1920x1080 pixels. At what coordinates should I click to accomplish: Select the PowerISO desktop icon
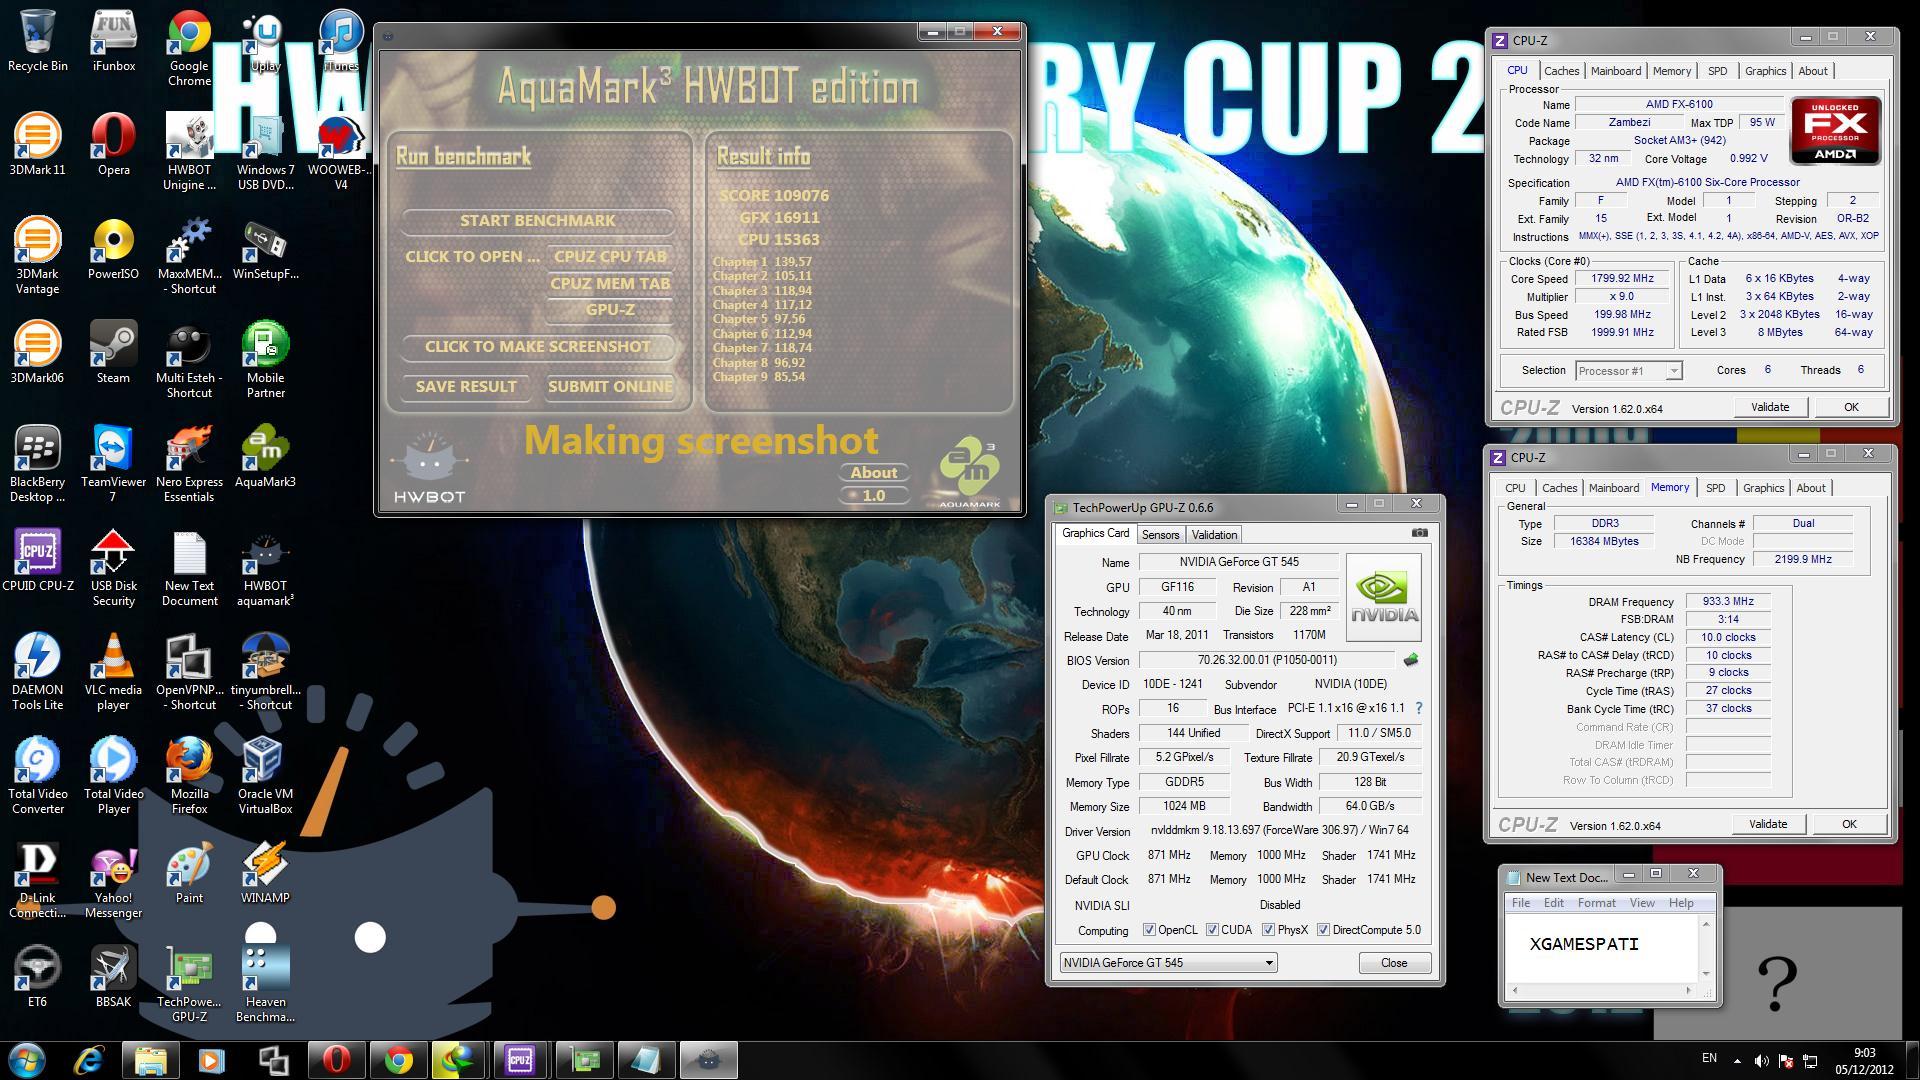pos(113,249)
